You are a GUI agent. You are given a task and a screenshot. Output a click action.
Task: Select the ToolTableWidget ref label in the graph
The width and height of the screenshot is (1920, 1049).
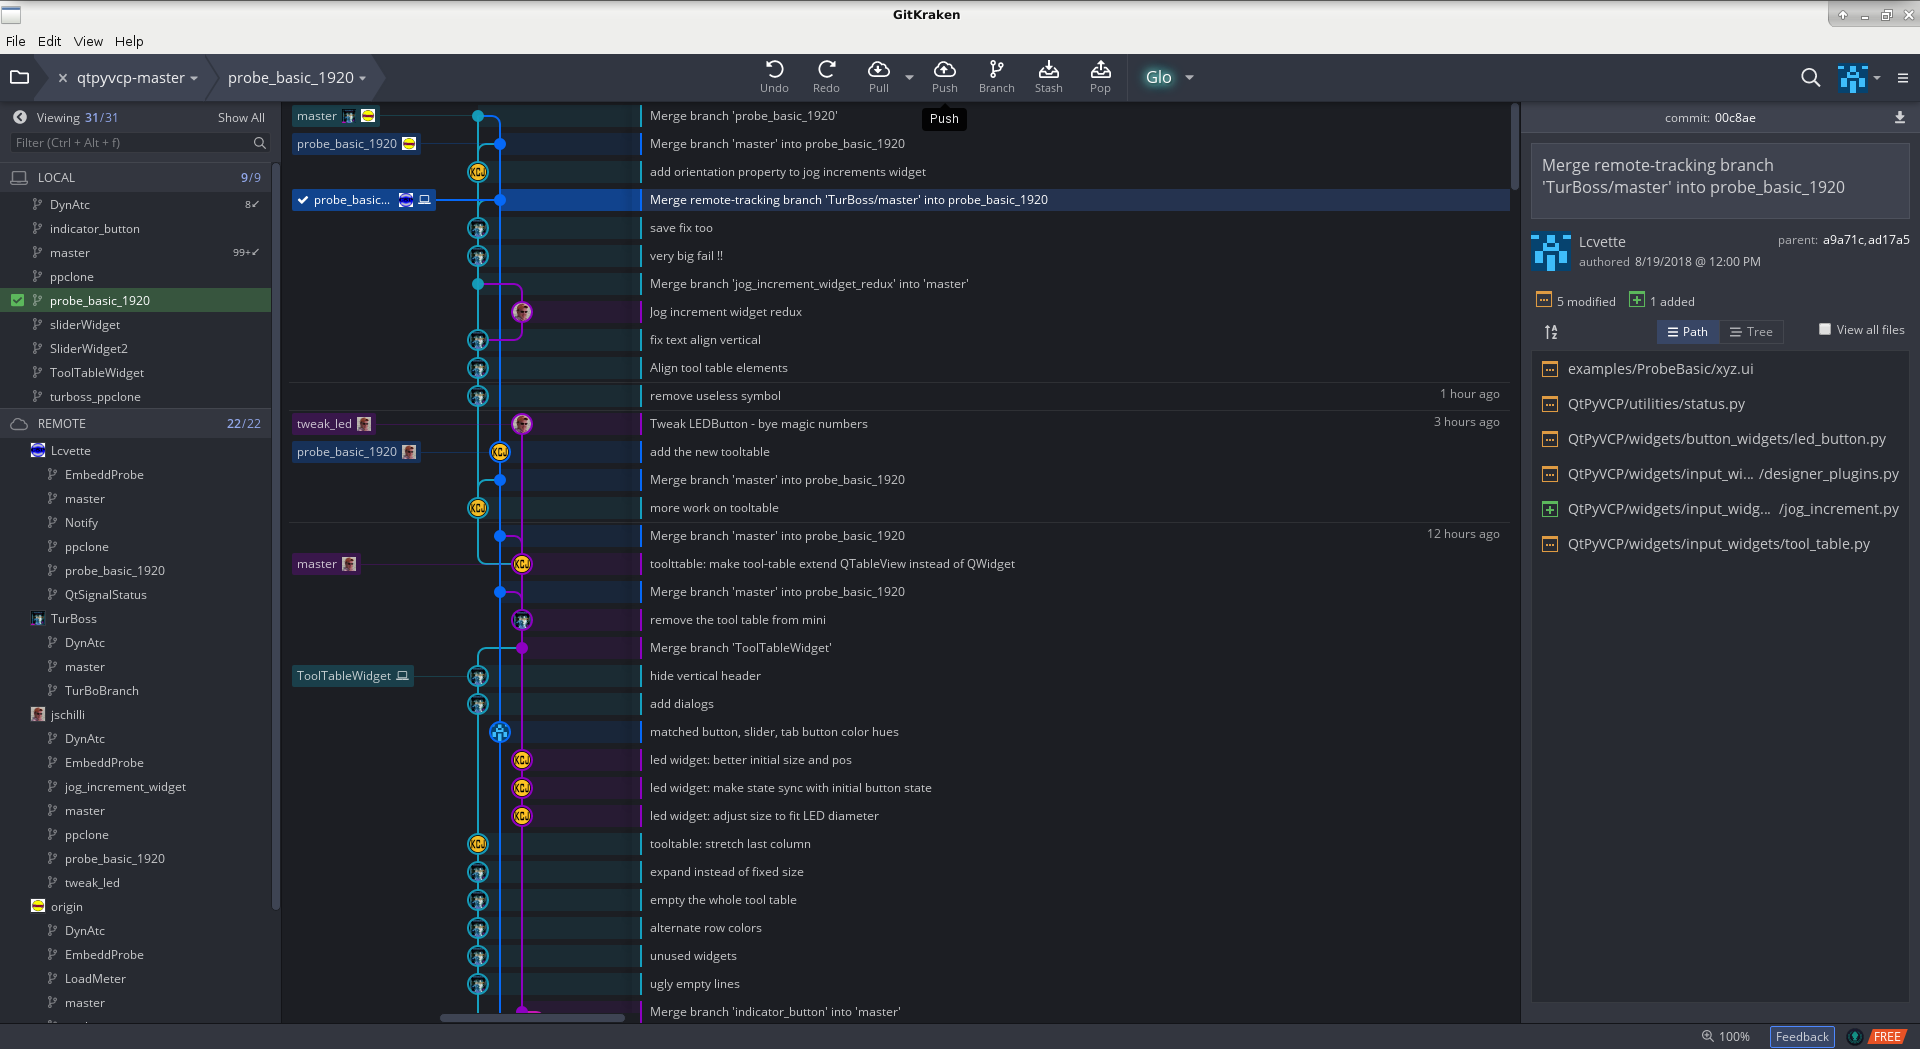click(353, 676)
